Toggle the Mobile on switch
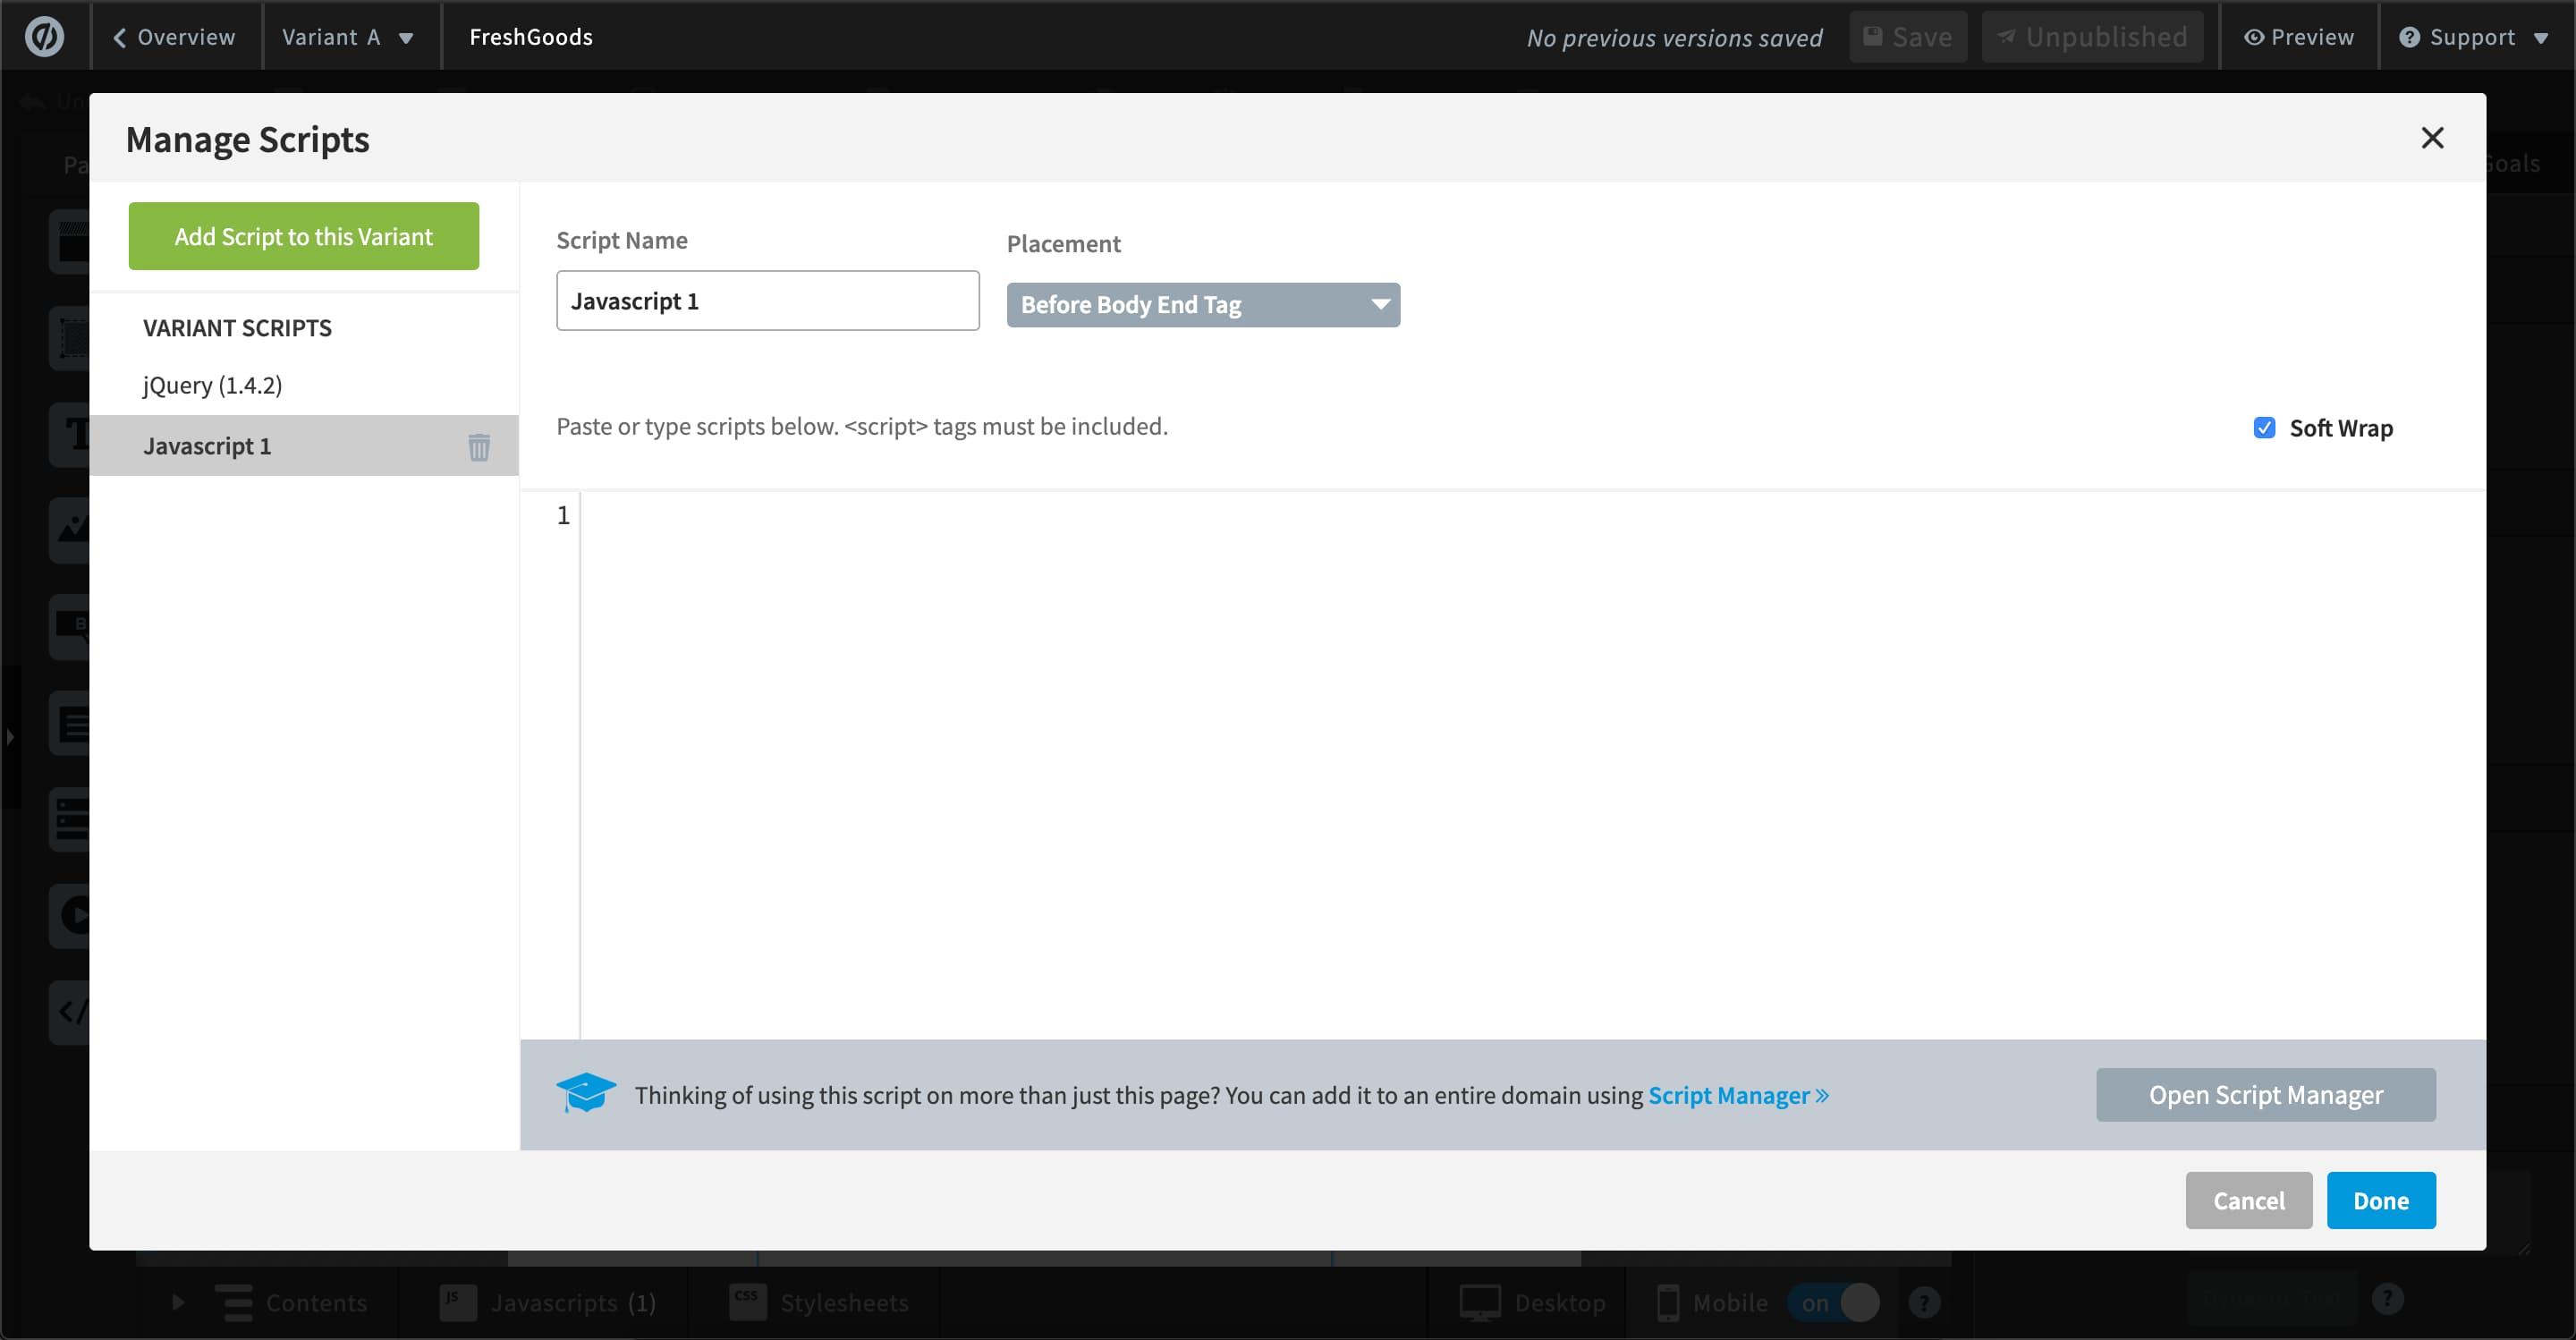Viewport: 2576px width, 1340px height. [x=1834, y=1302]
